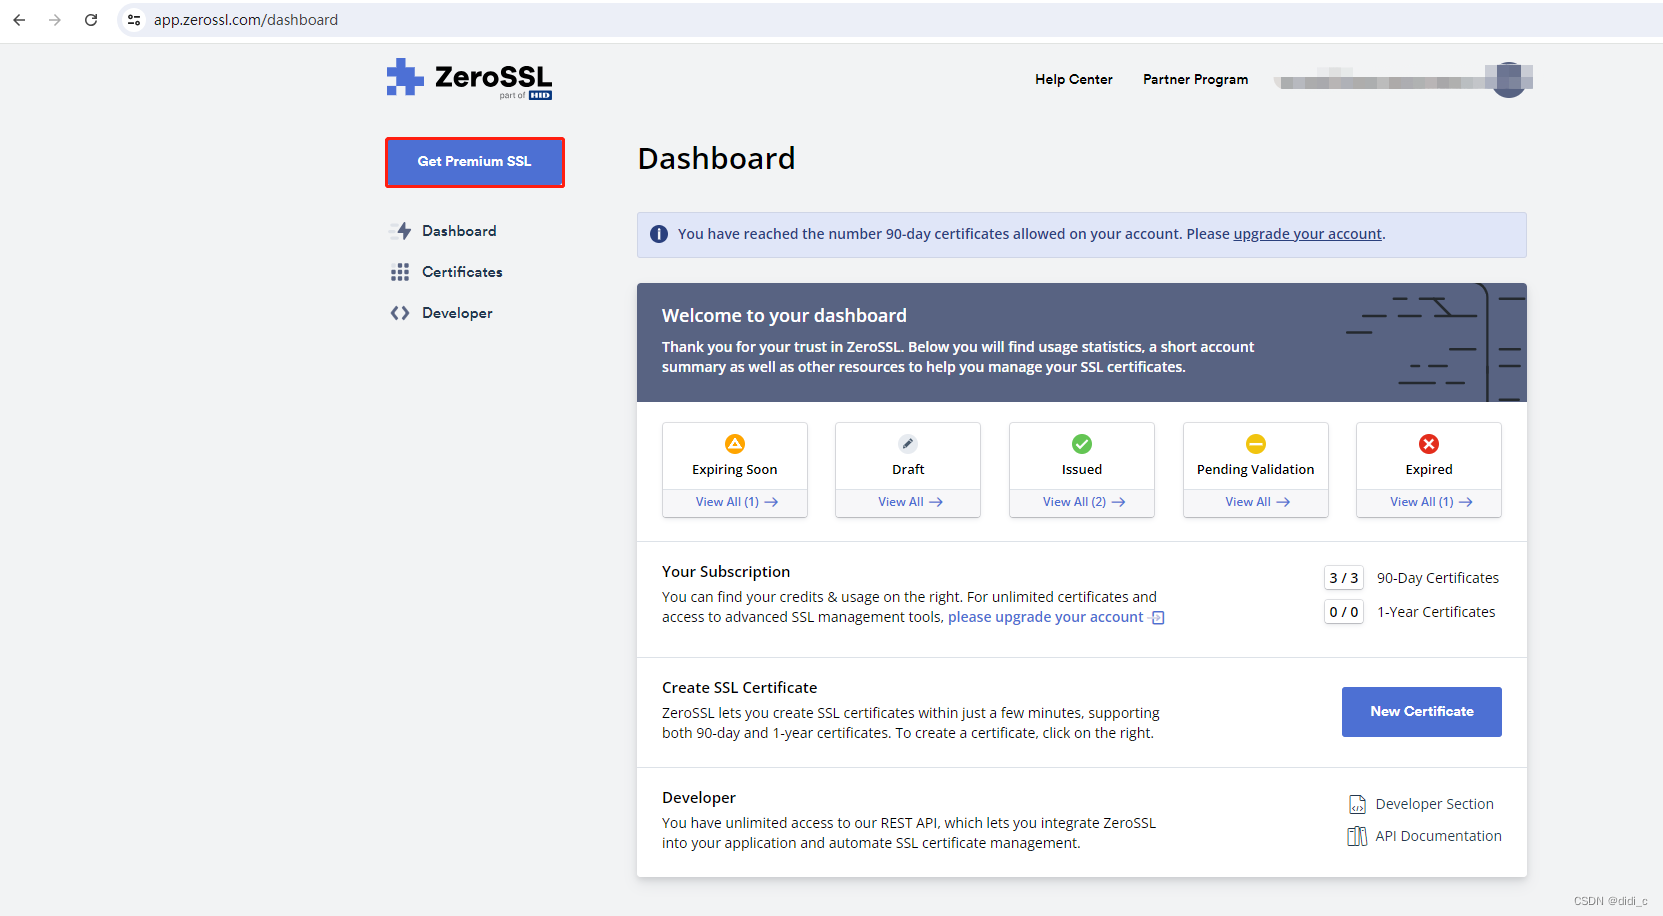Viewport: 1663px width, 916px height.
Task: Click the Pending Validation yellow icon
Action: tap(1256, 444)
